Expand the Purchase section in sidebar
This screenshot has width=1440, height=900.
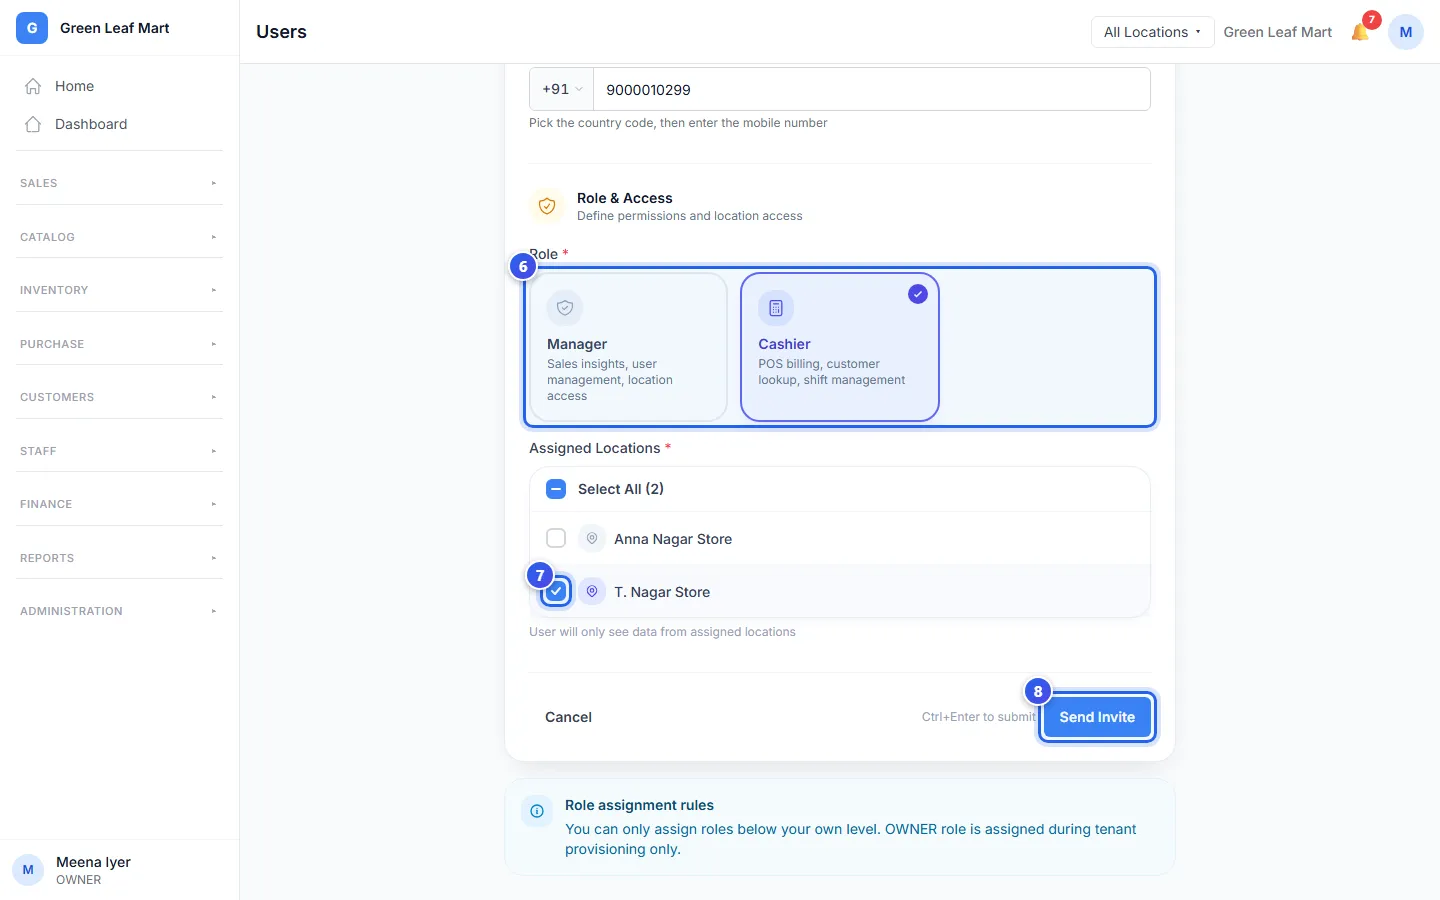pos(119,344)
